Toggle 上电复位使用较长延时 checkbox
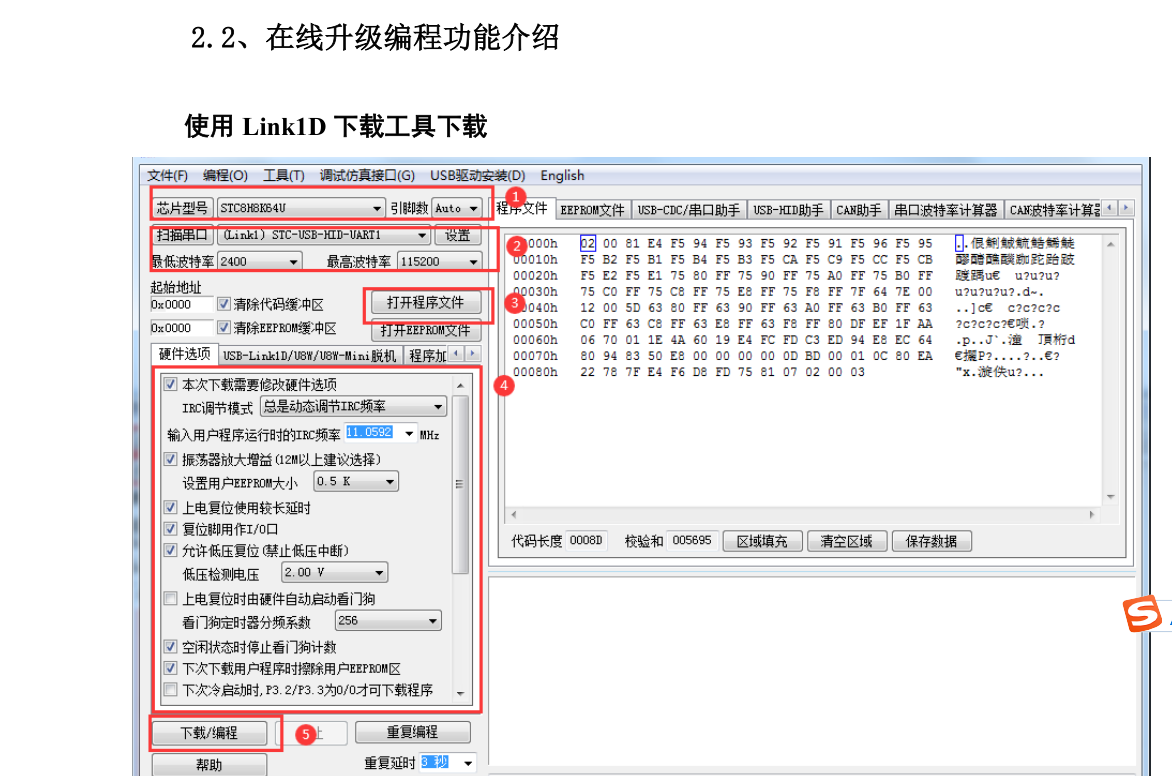The image size is (1172, 776). coord(170,508)
